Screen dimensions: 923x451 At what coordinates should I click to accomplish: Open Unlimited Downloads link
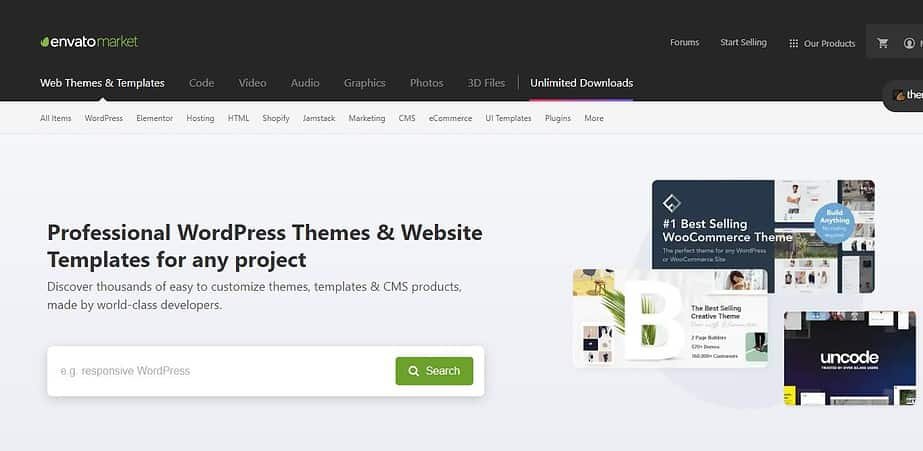coord(582,83)
